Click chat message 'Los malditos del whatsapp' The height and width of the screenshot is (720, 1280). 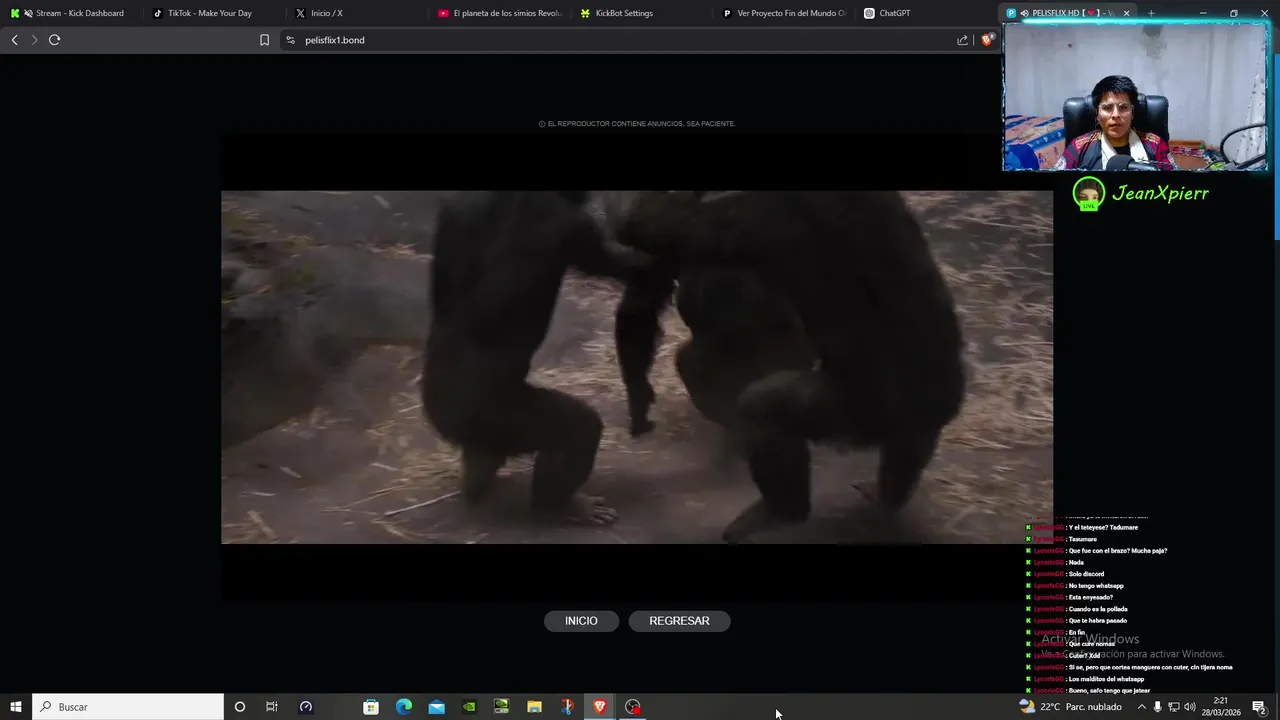point(1106,679)
